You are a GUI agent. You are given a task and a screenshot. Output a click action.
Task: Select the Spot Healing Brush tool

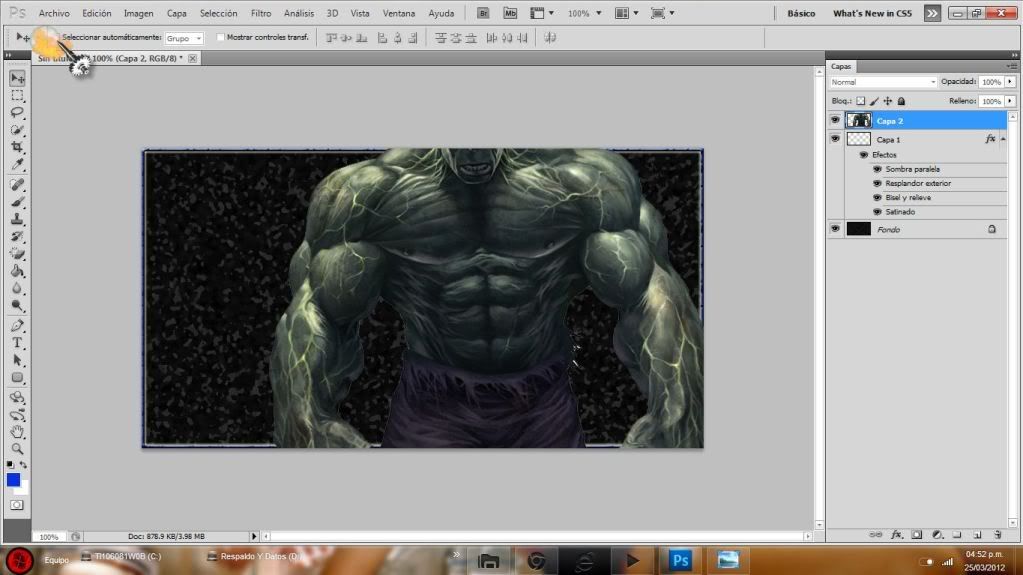pyautogui.click(x=18, y=185)
